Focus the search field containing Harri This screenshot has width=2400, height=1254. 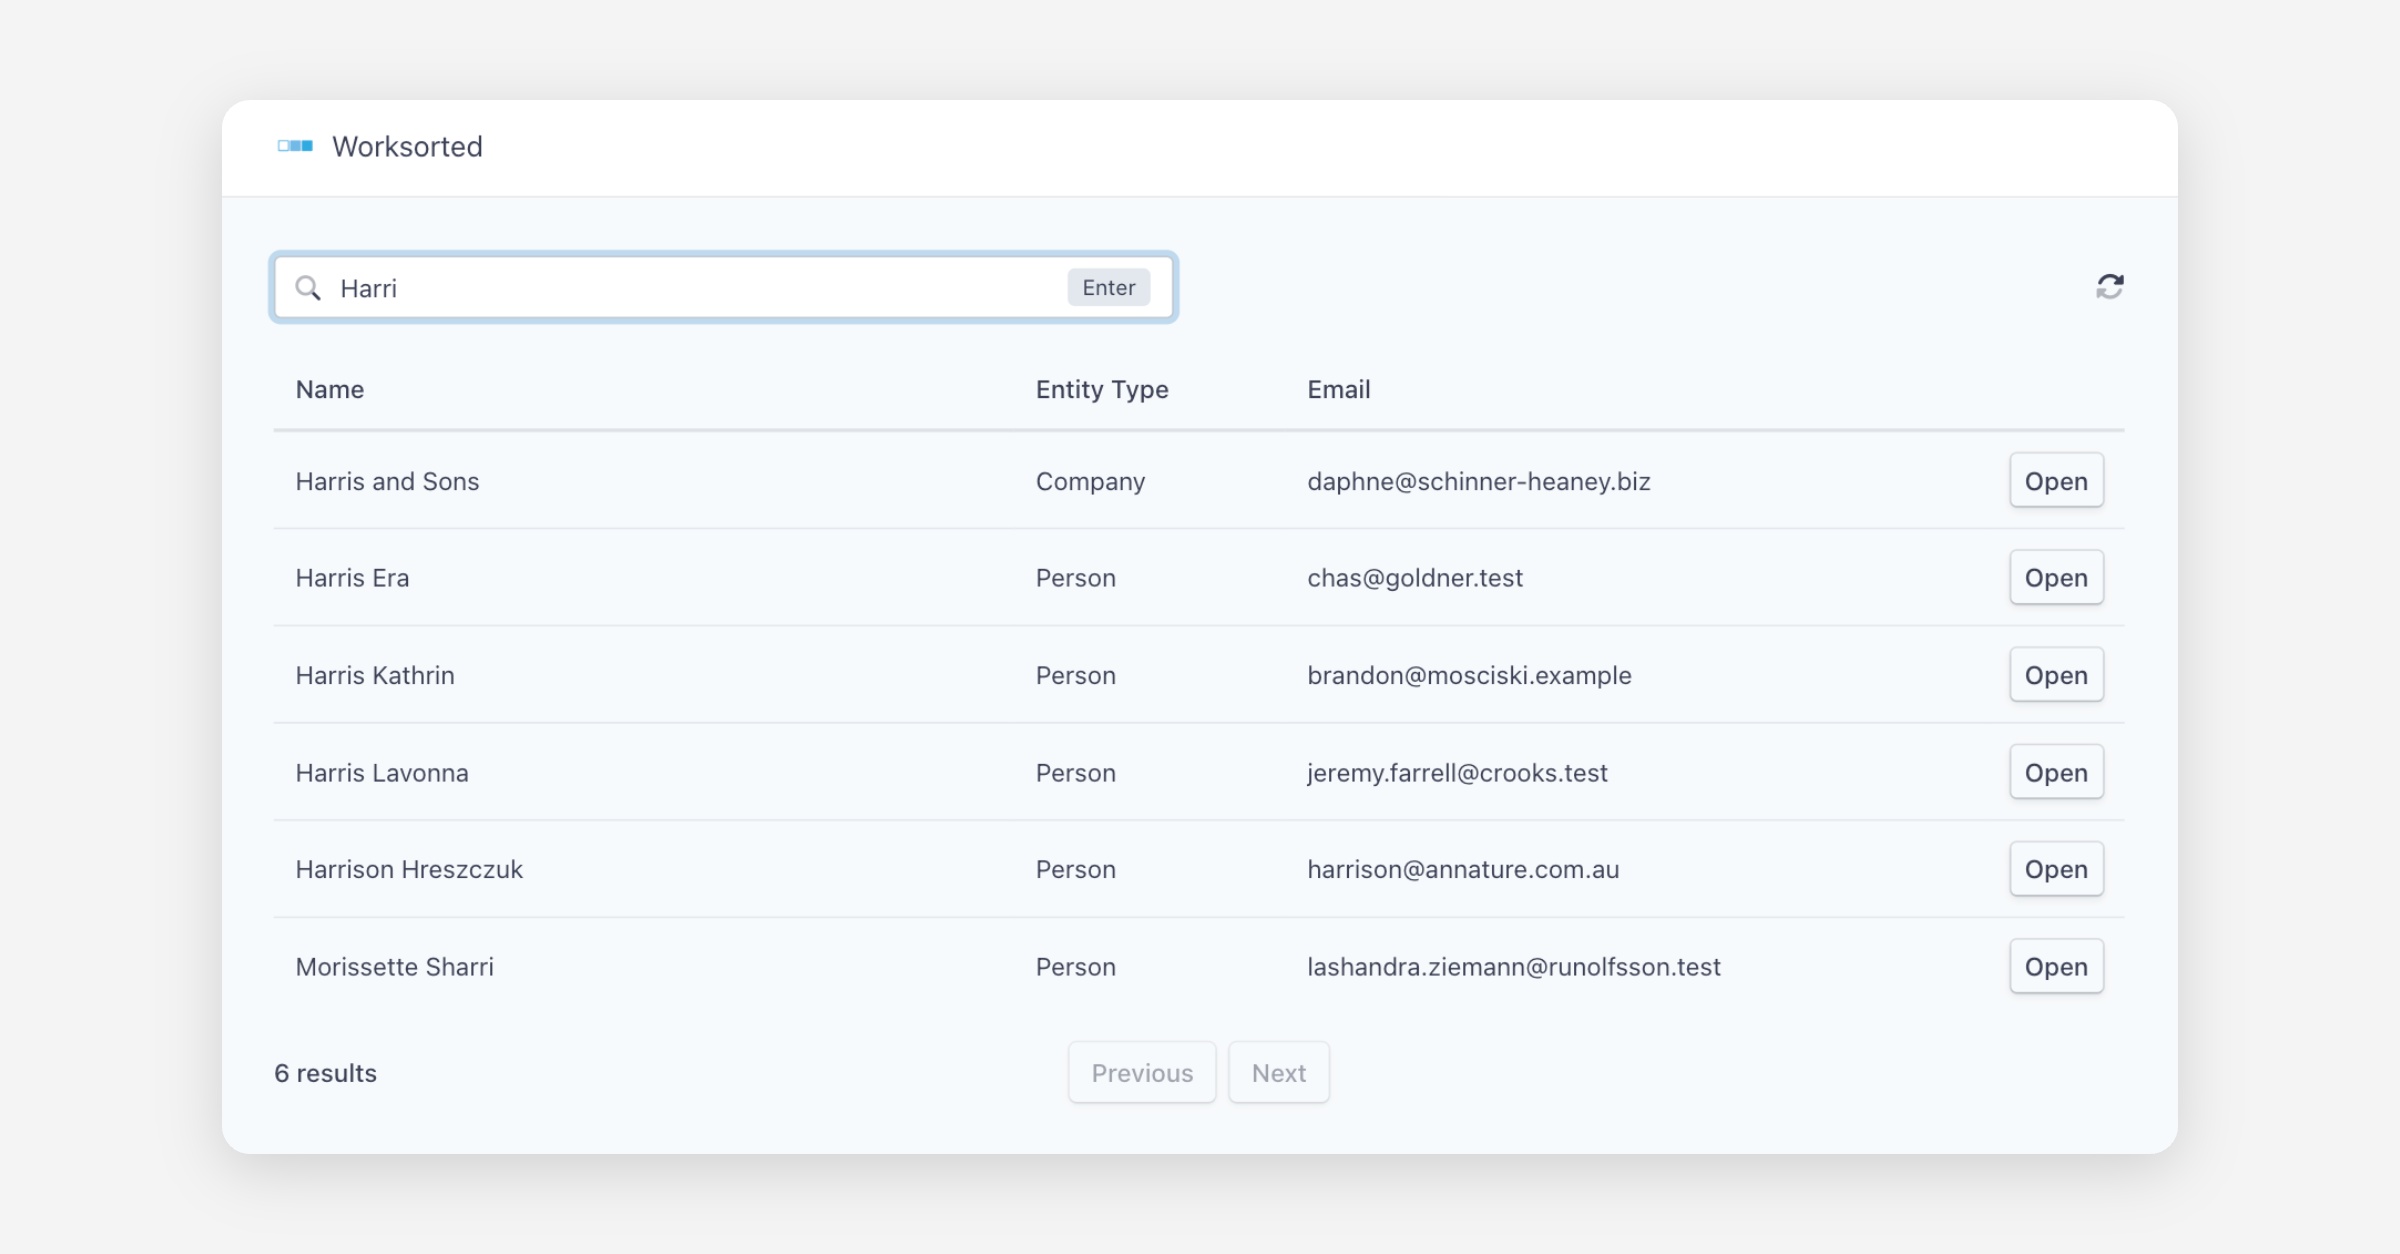pos(700,288)
